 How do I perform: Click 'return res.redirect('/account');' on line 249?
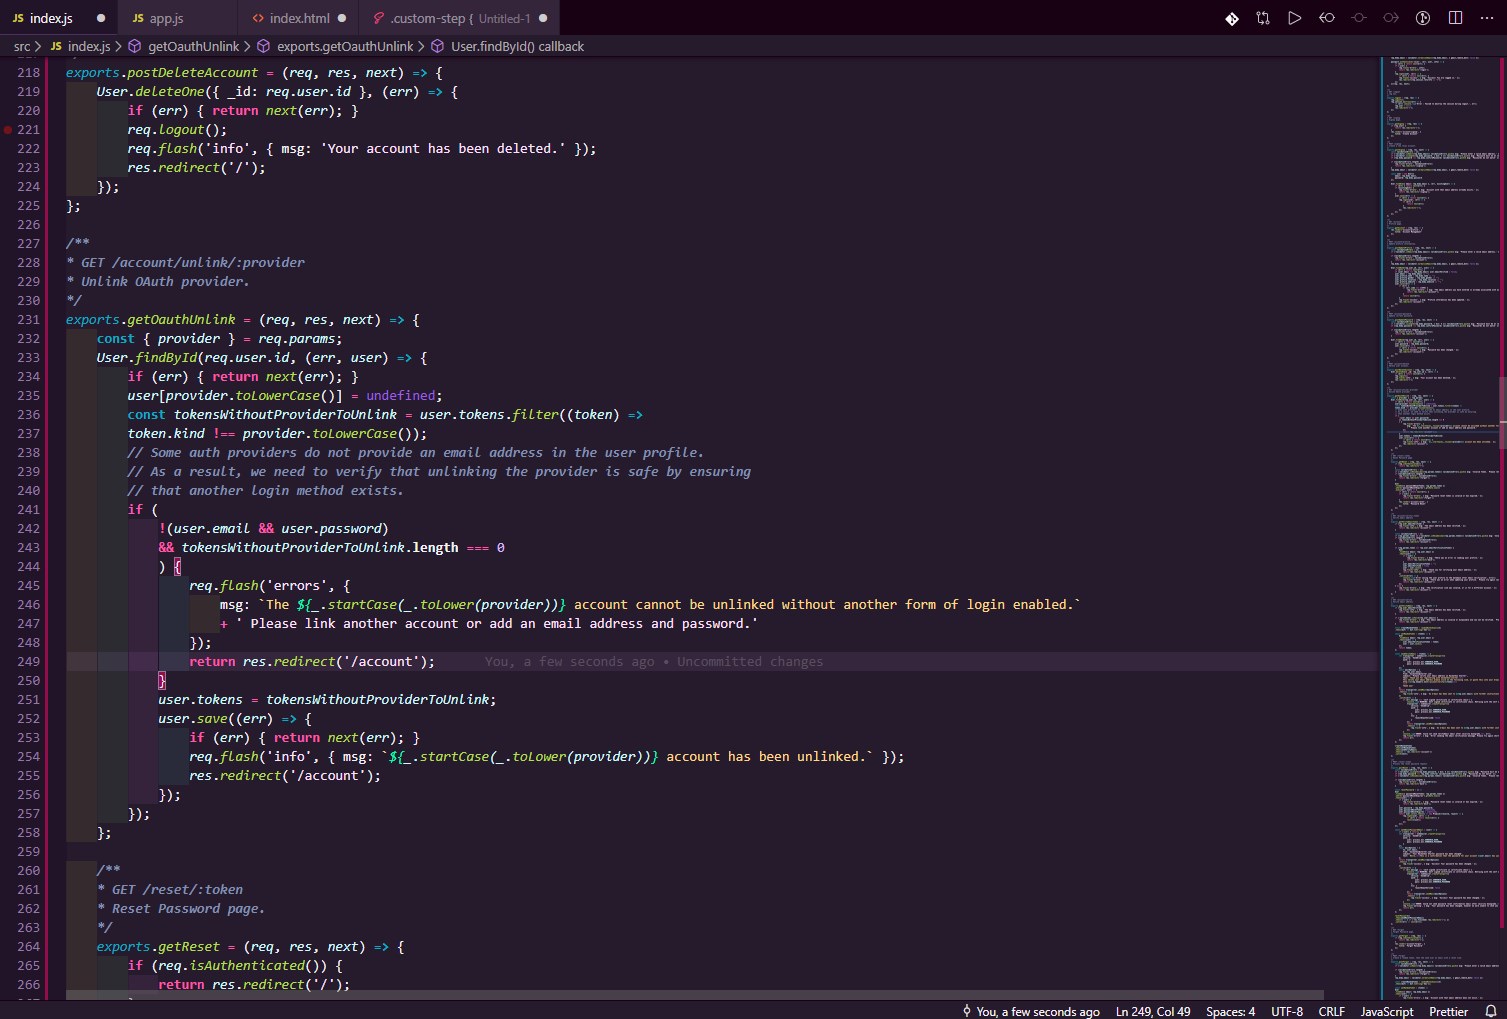pos(312,662)
